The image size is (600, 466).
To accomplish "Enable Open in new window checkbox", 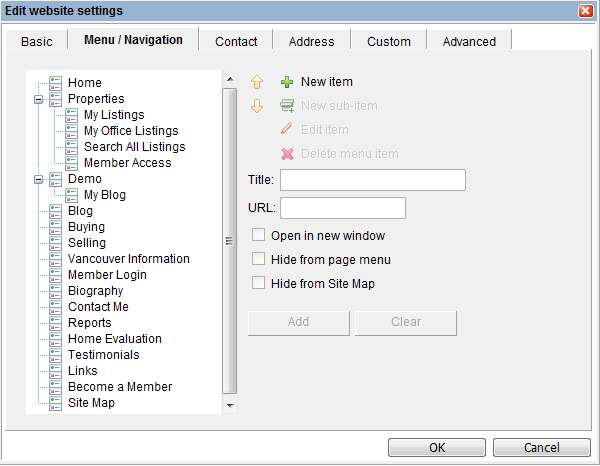I will pos(258,235).
